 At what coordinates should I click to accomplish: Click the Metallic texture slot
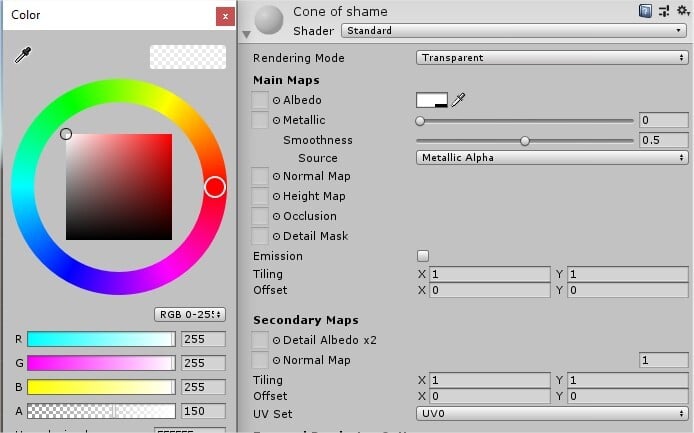(260, 120)
